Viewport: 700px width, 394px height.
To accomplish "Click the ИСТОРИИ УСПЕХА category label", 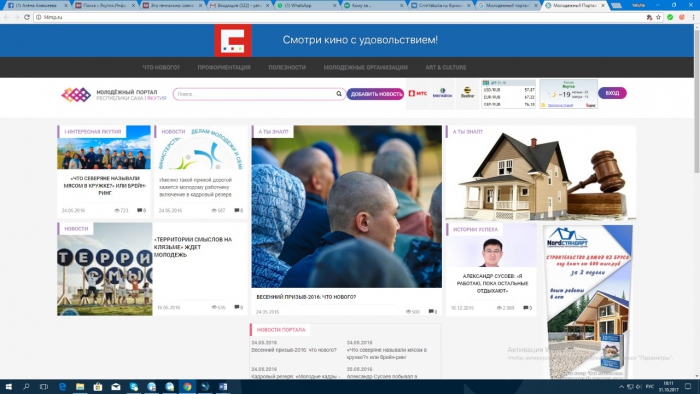I will pos(475,229).
